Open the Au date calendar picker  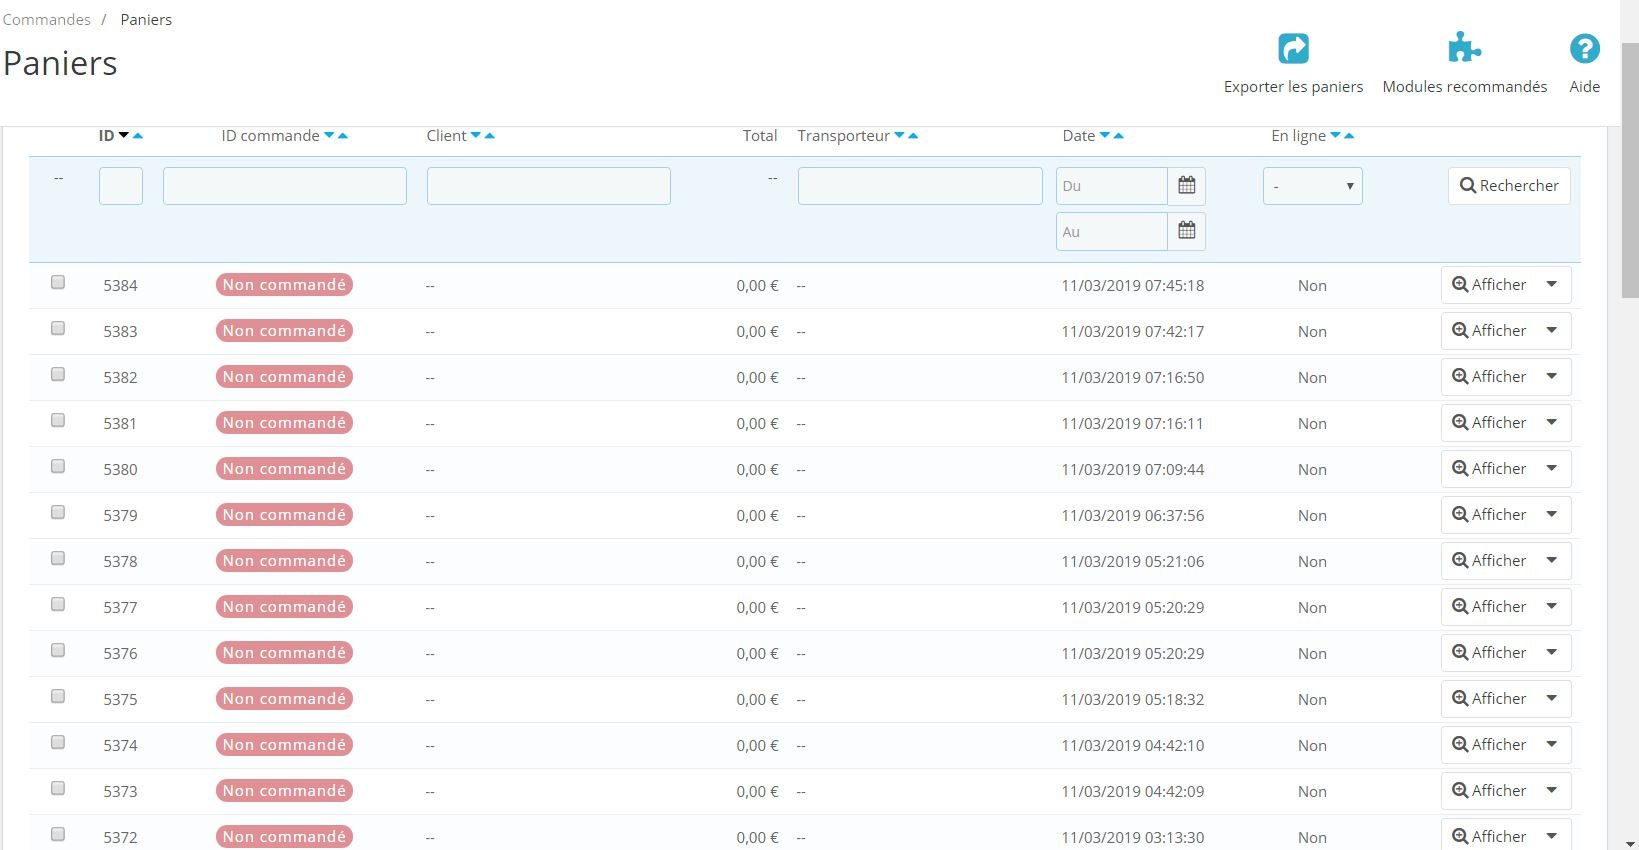point(1186,232)
